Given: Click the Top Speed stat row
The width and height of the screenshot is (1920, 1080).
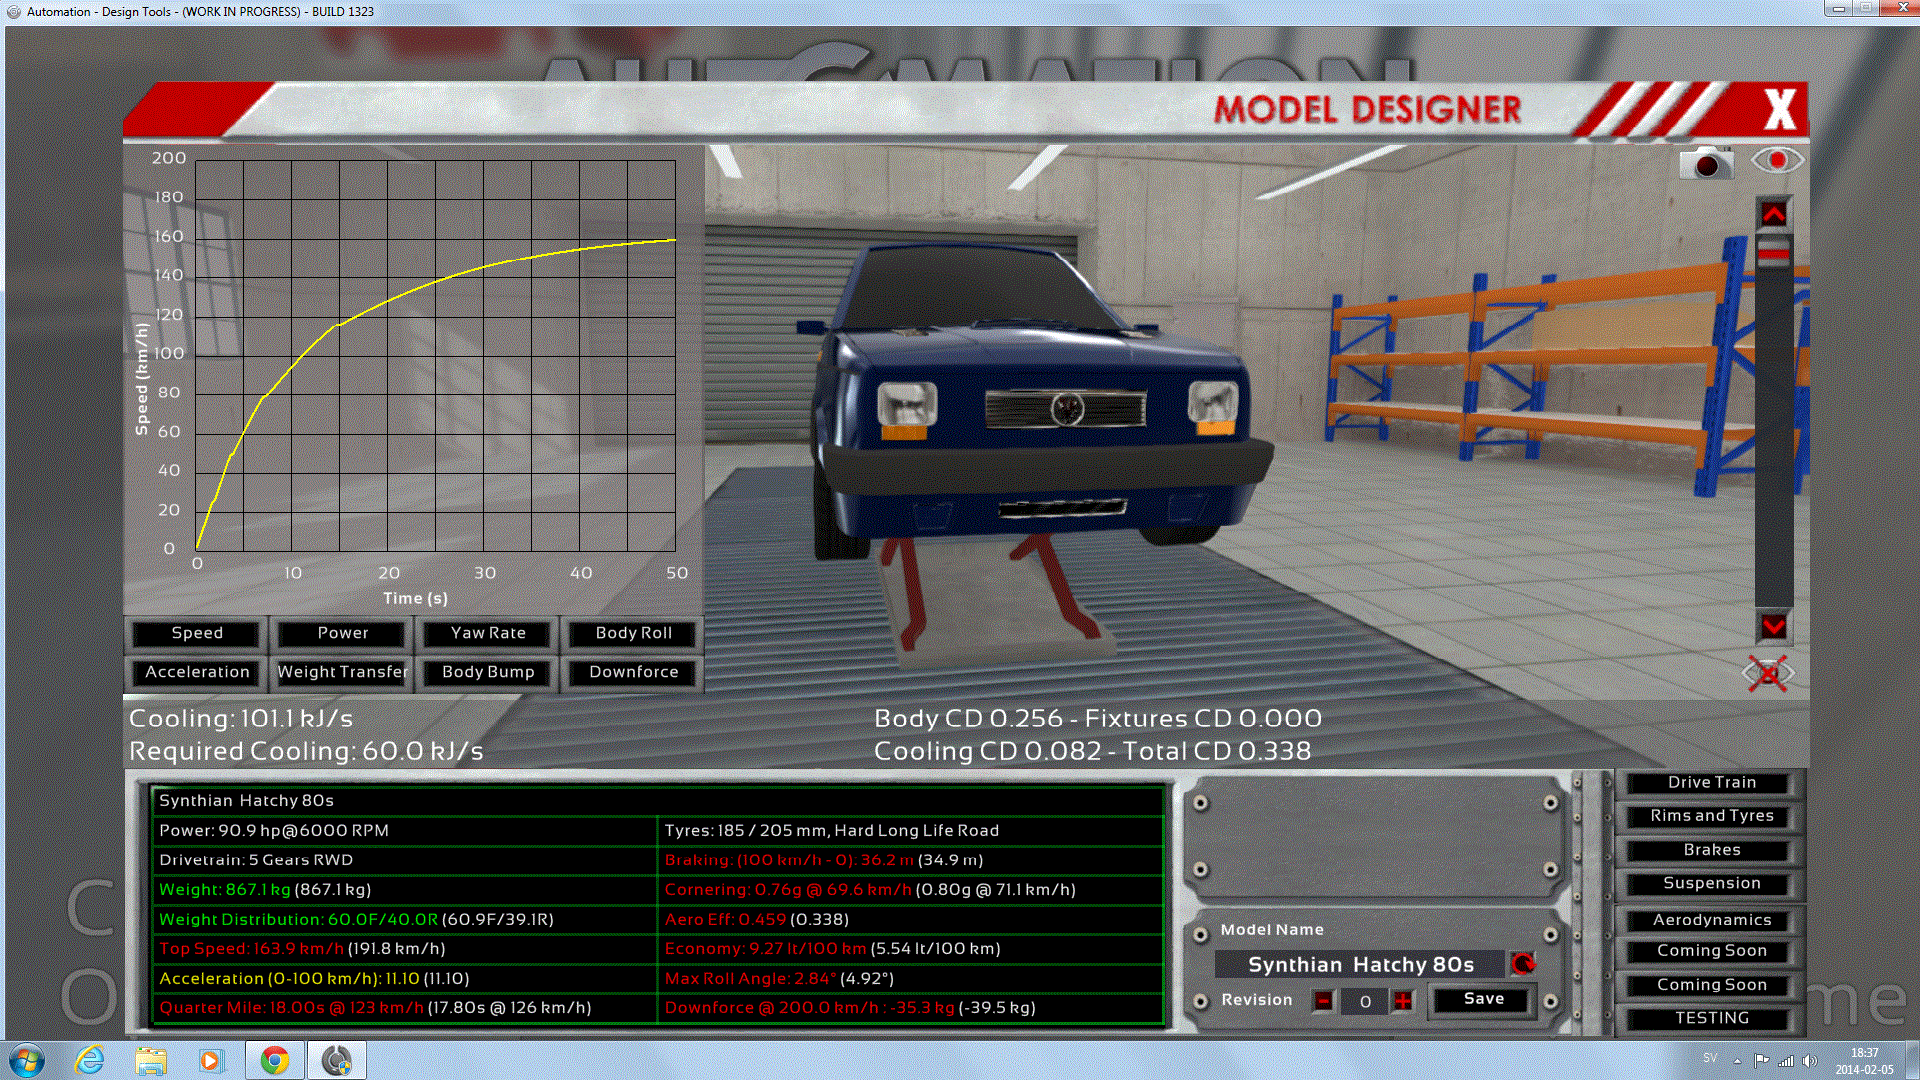Looking at the screenshot, I should point(405,949).
